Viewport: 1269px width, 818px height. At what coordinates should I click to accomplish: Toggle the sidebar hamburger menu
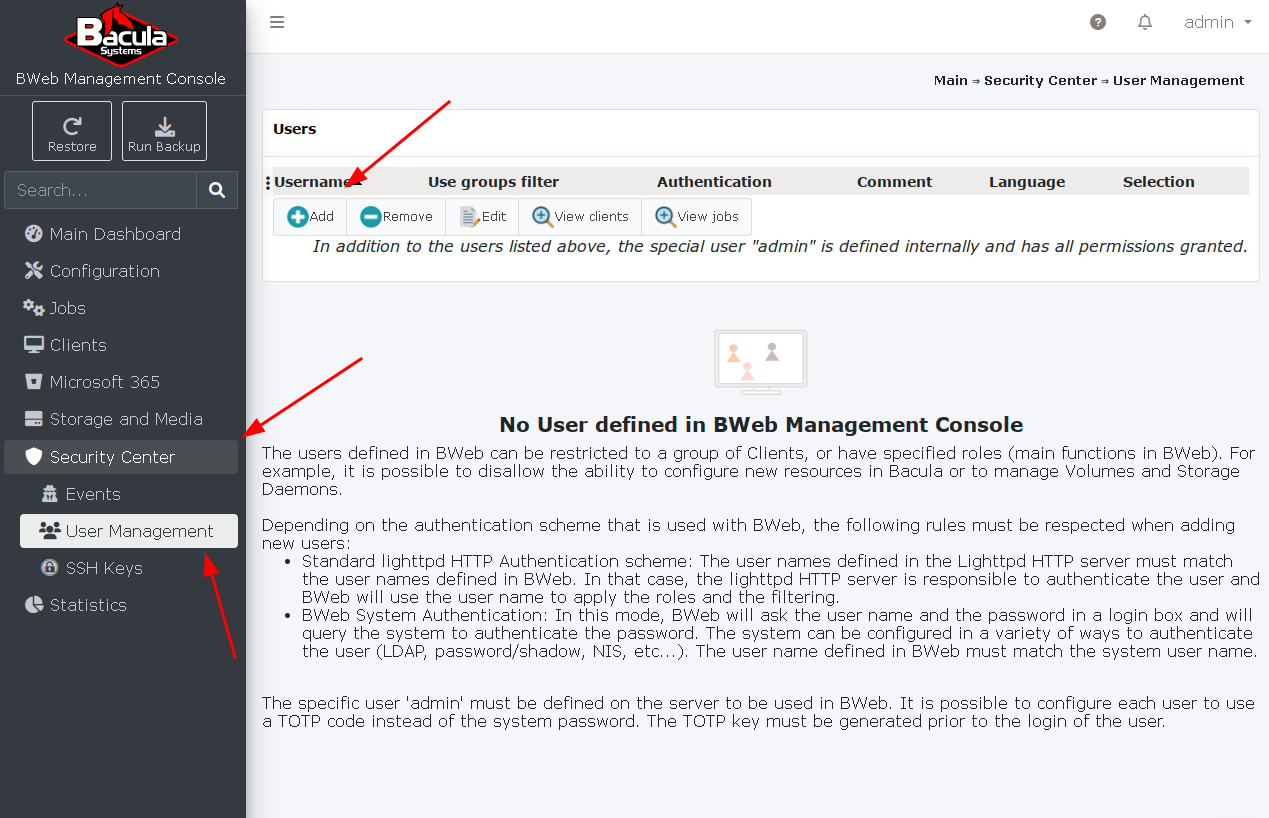pyautogui.click(x=277, y=22)
